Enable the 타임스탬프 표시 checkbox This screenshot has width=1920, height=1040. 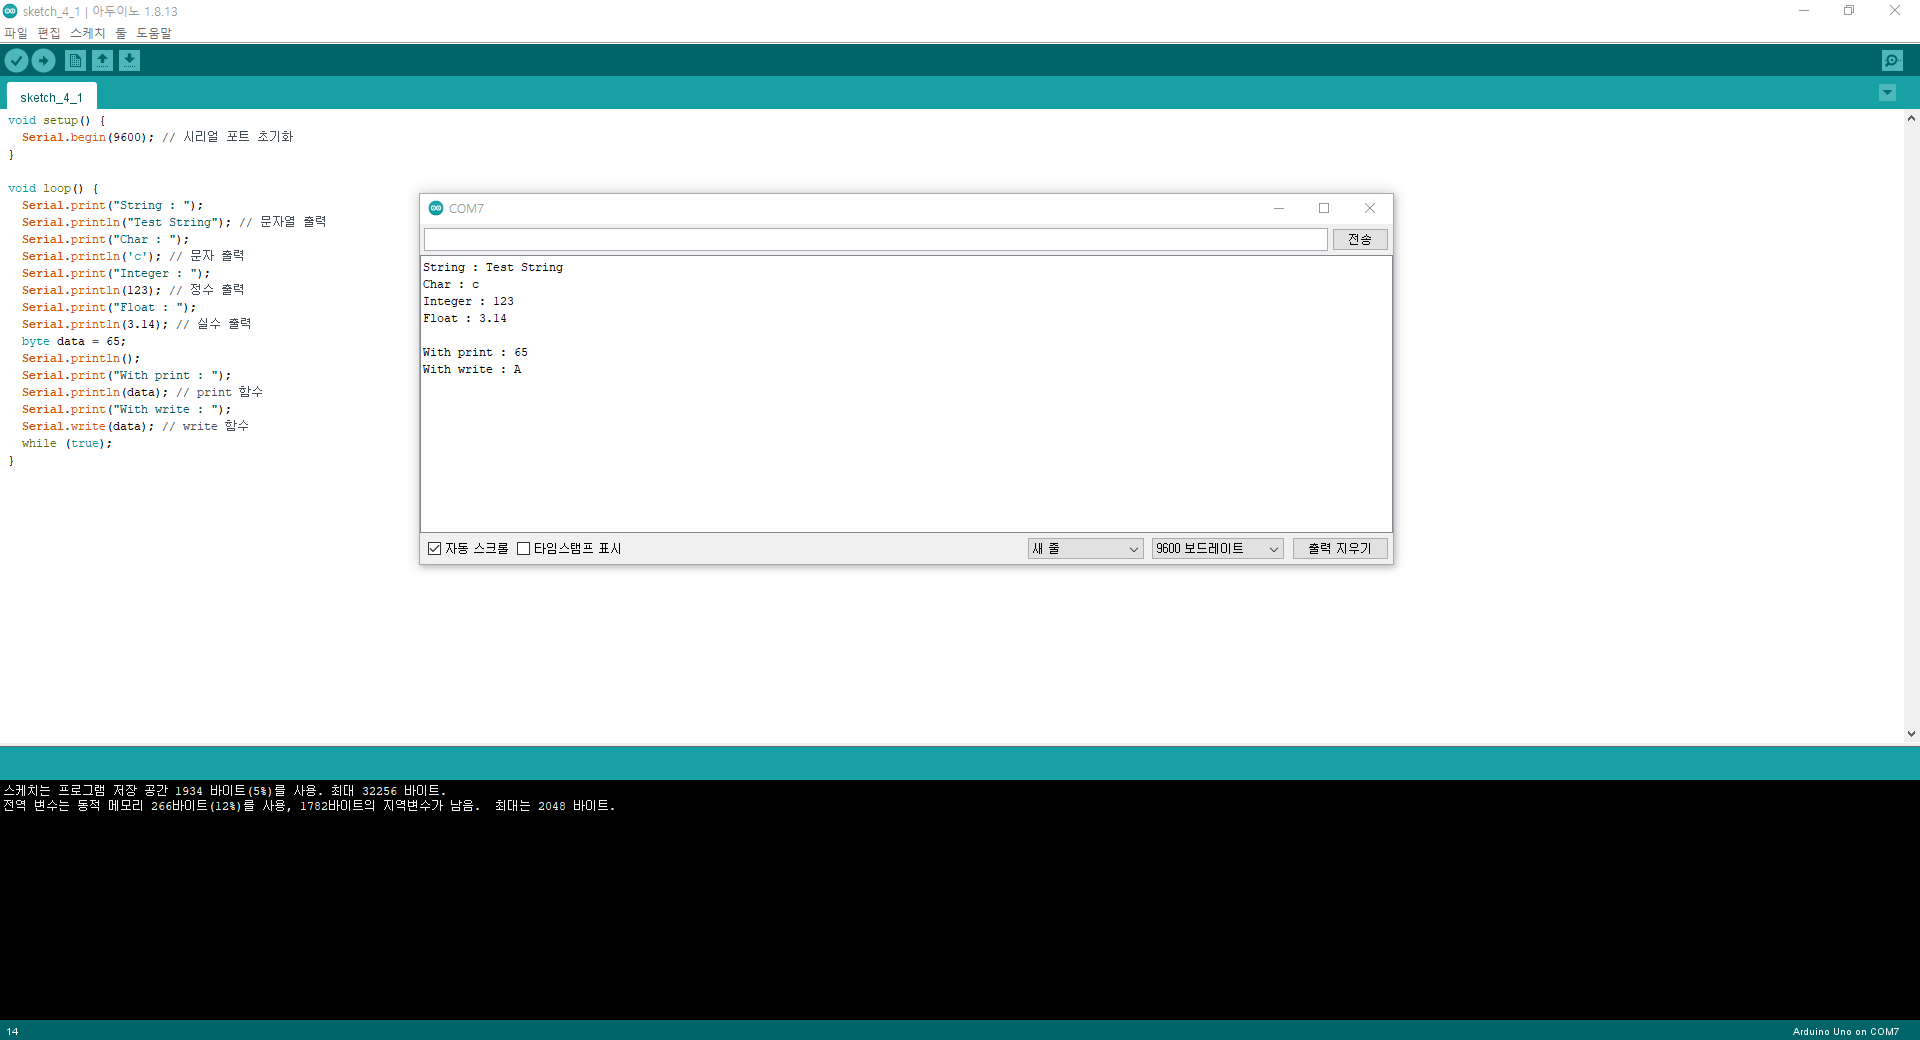click(523, 549)
